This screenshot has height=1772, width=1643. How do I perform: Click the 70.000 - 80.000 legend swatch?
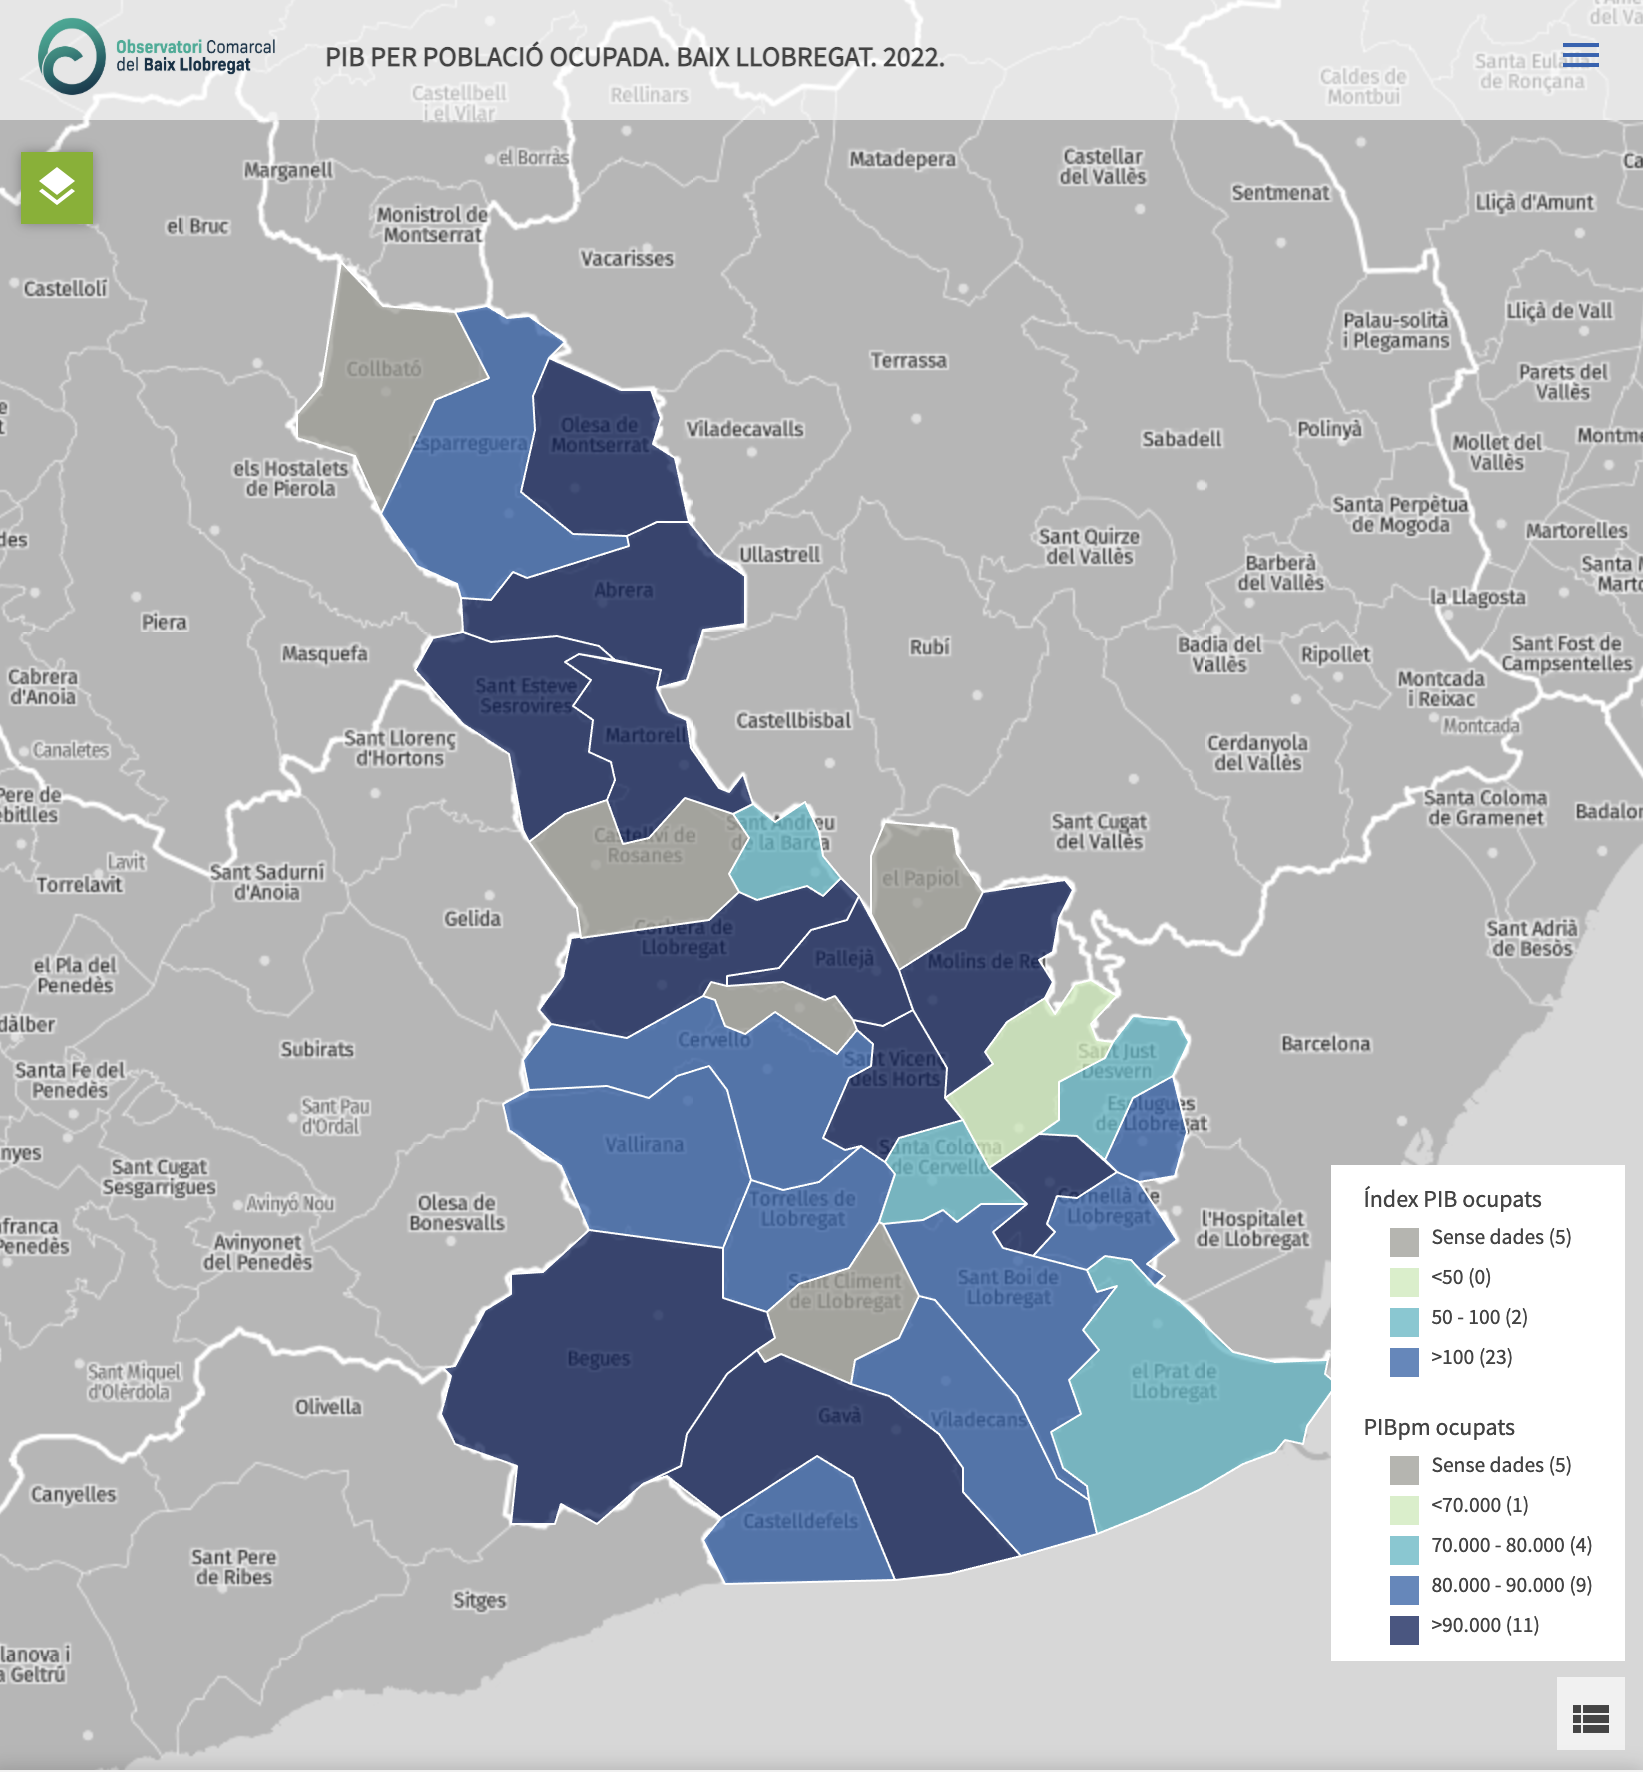[1404, 1549]
